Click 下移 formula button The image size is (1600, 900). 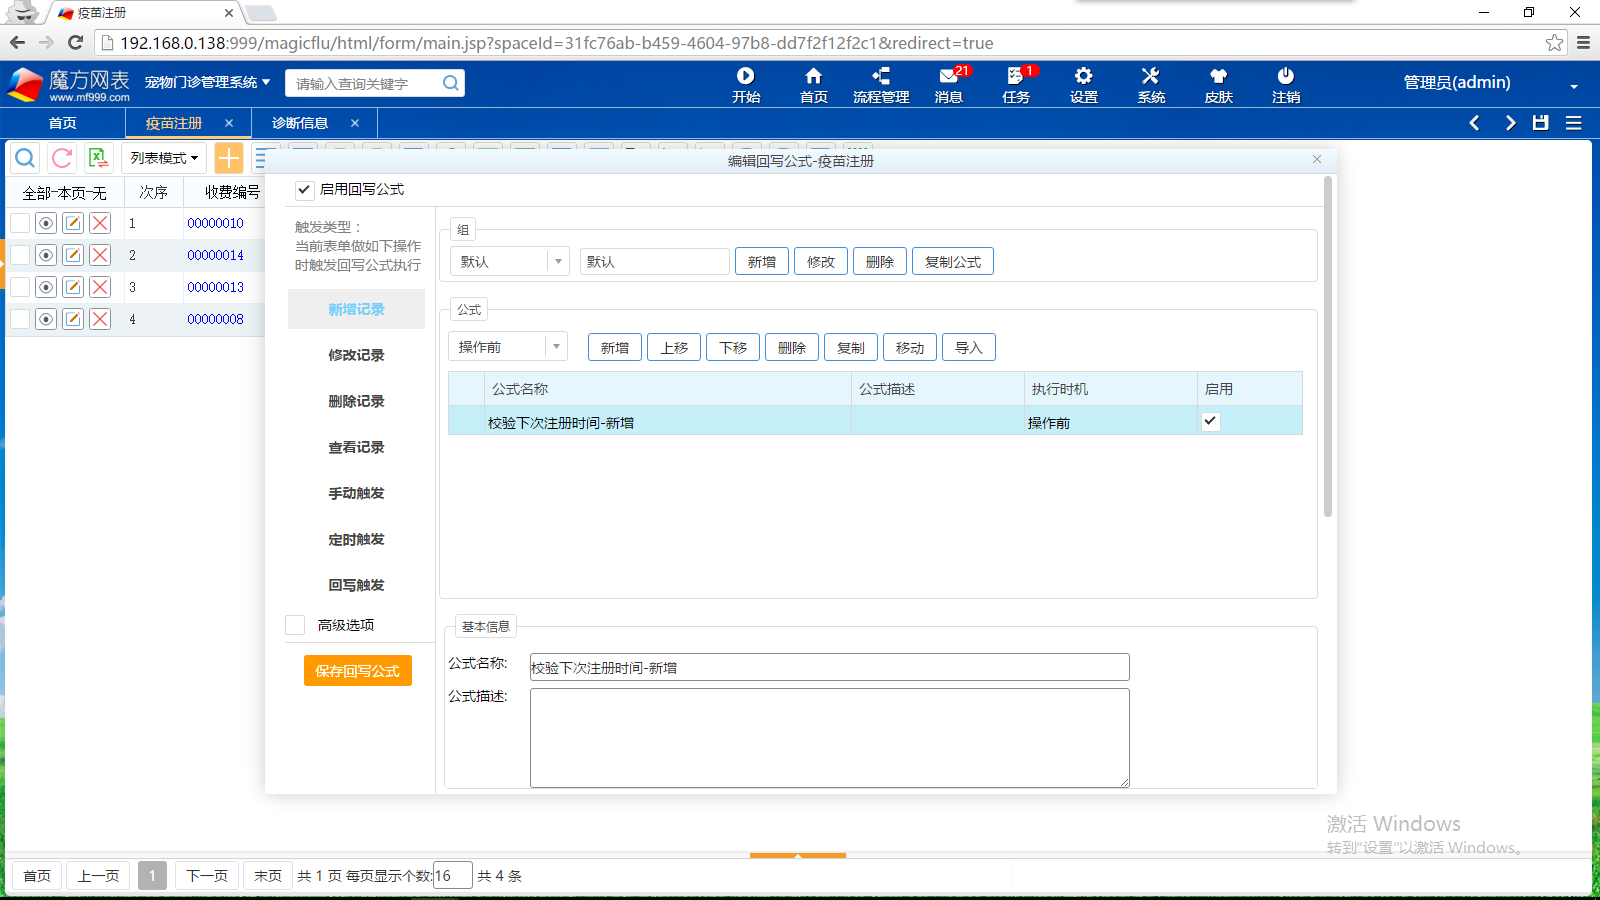click(x=733, y=347)
